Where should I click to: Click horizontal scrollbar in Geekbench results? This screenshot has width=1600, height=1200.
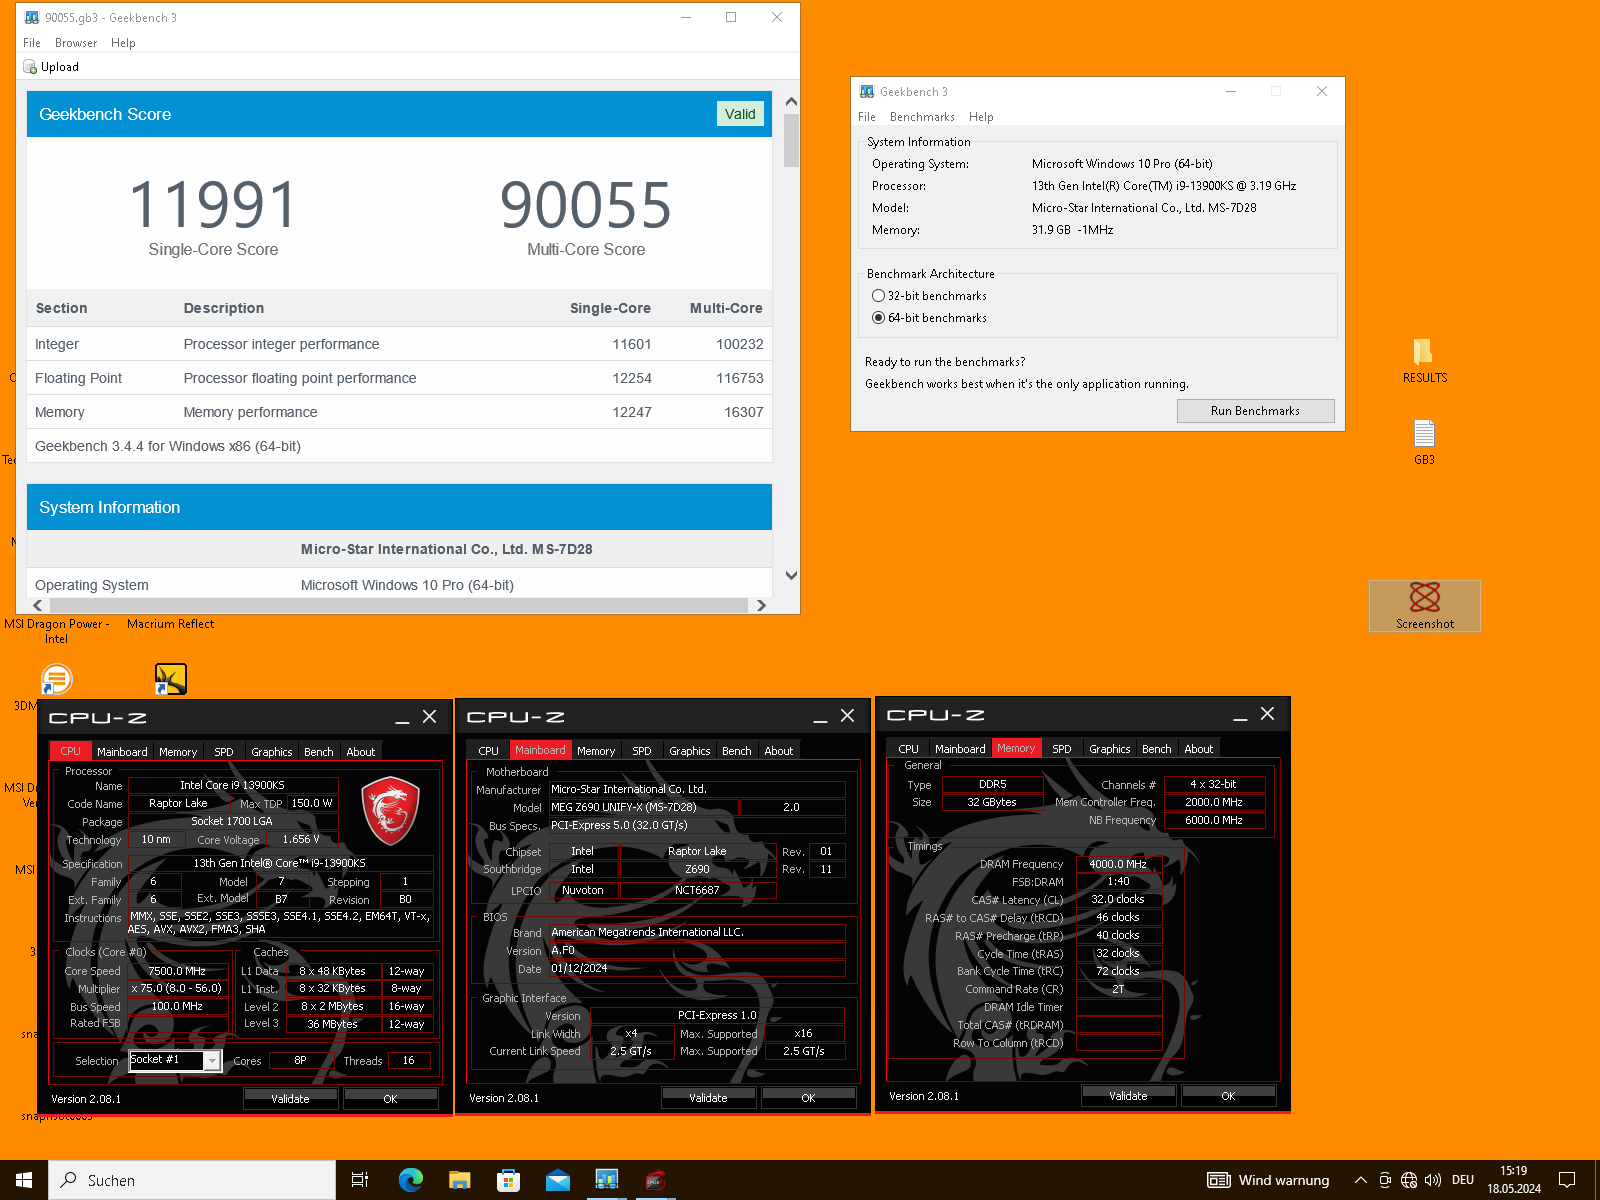pos(399,605)
